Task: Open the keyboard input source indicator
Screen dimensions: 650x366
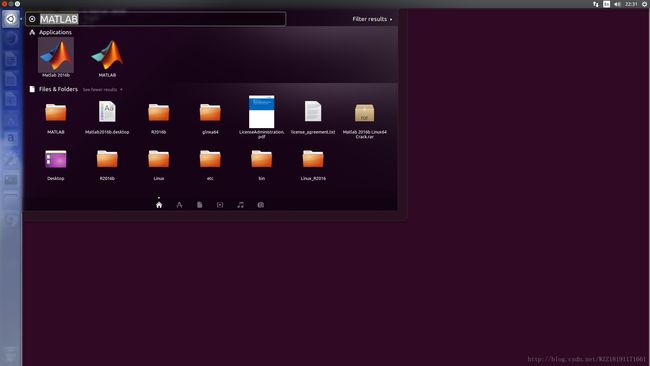Action: (606, 4)
